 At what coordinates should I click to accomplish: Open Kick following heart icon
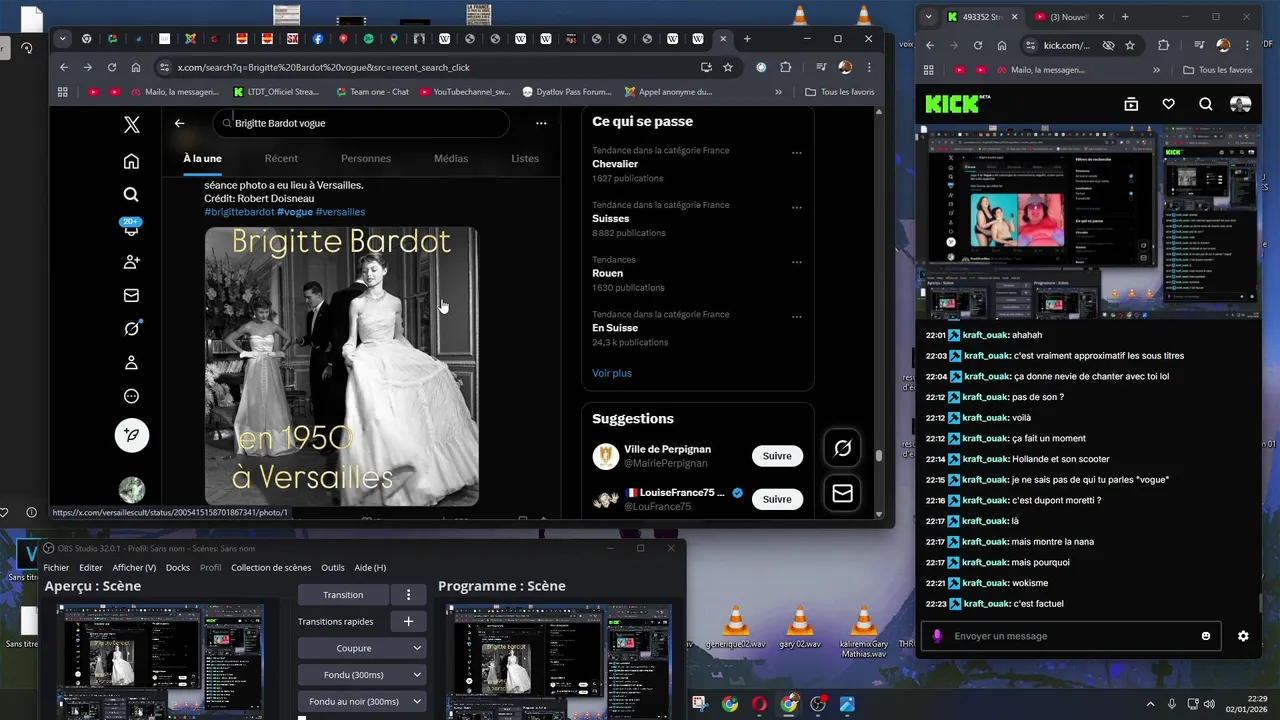click(1168, 104)
